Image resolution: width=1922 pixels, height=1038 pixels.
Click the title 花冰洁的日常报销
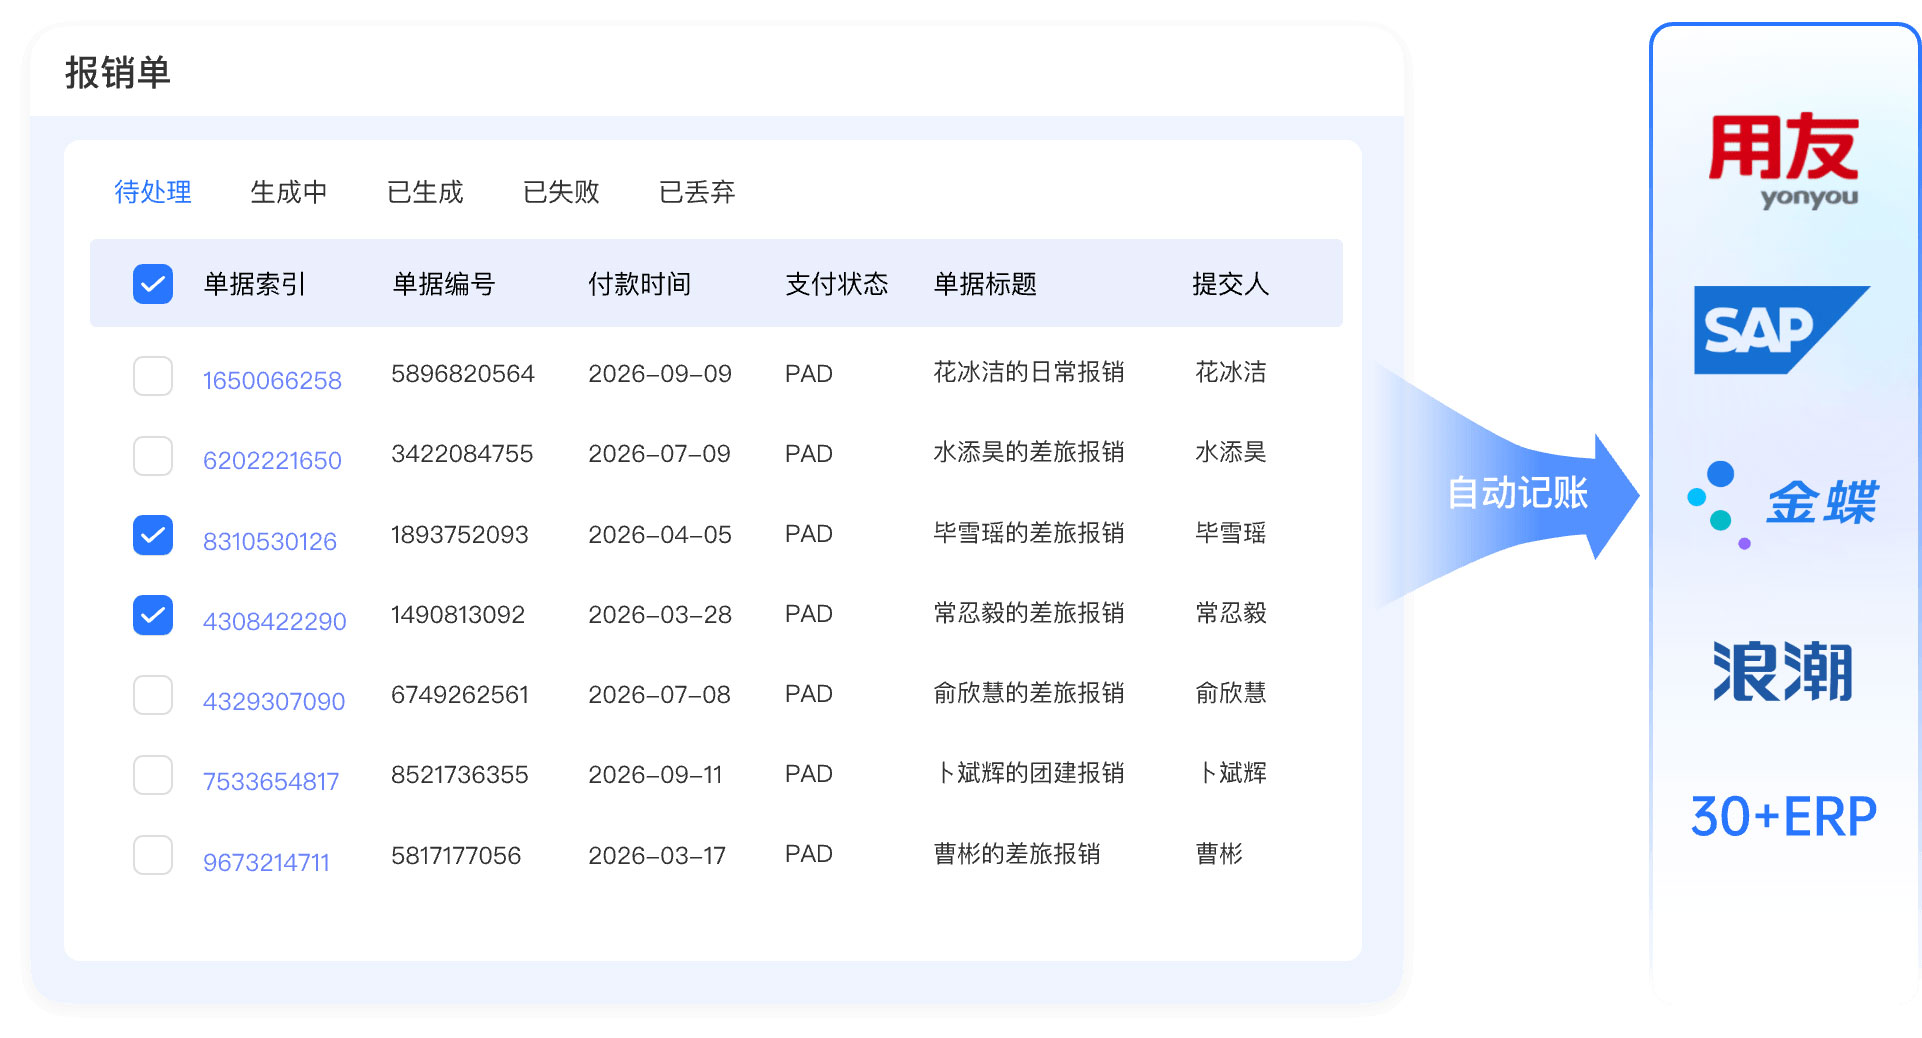pyautogui.click(x=1029, y=373)
